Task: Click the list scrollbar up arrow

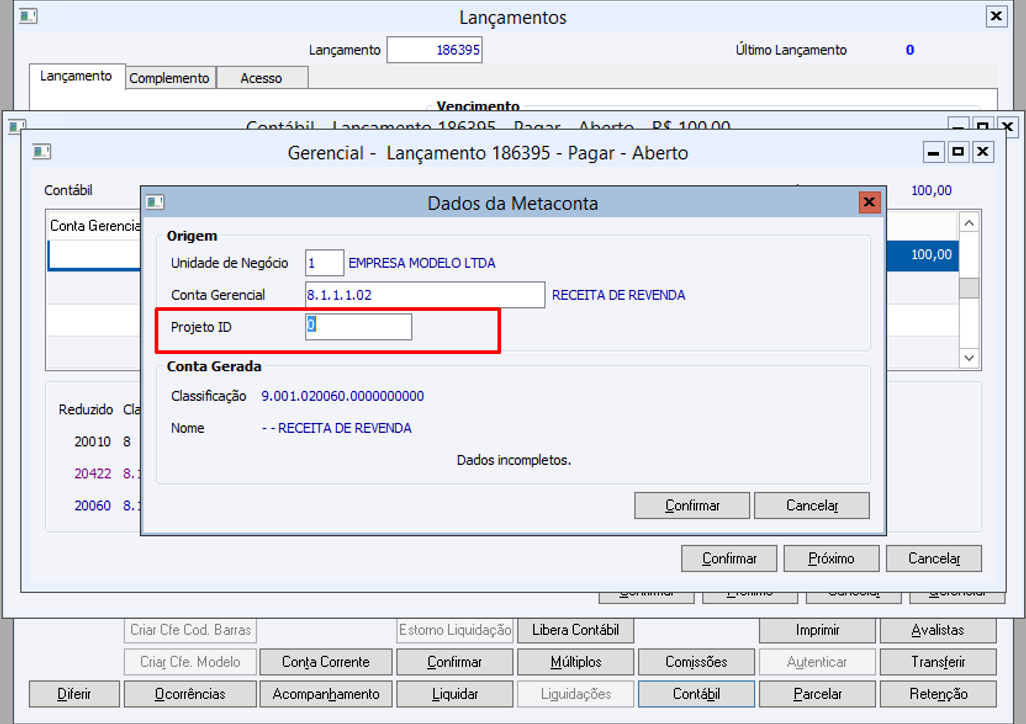Action: tap(969, 223)
